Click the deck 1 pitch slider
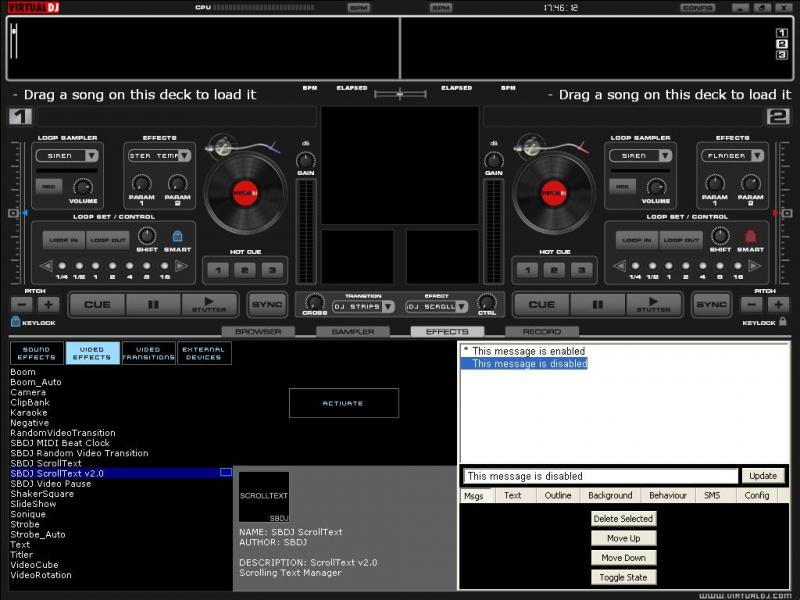The height and width of the screenshot is (600, 800). click(x=16, y=213)
